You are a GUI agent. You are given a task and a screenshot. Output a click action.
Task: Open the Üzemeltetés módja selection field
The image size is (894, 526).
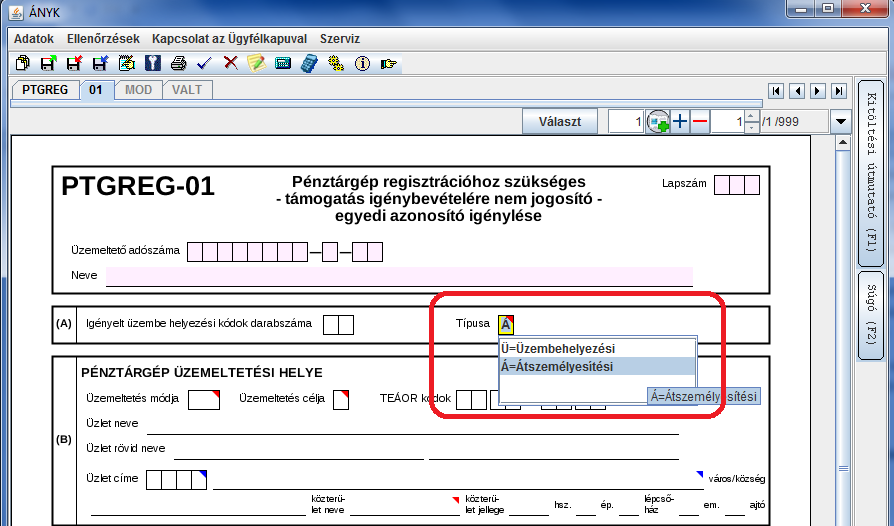tap(204, 399)
